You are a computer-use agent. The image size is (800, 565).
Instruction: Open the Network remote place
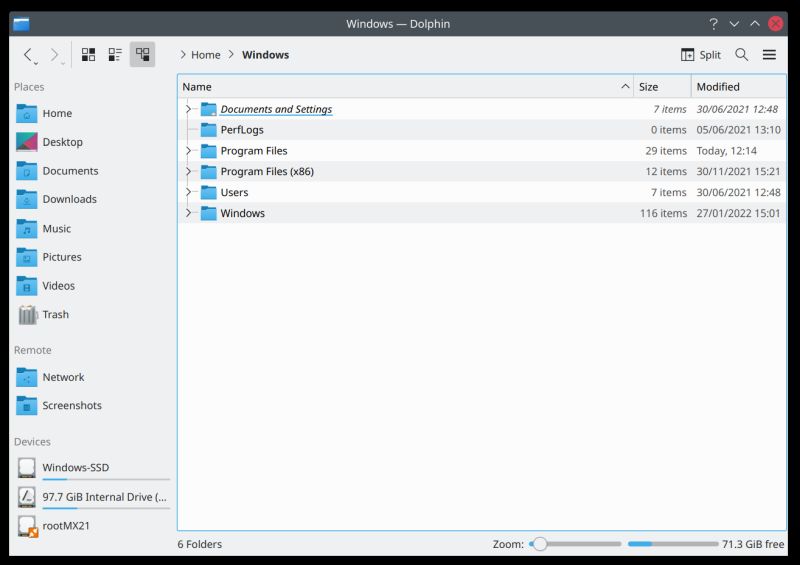pos(63,377)
